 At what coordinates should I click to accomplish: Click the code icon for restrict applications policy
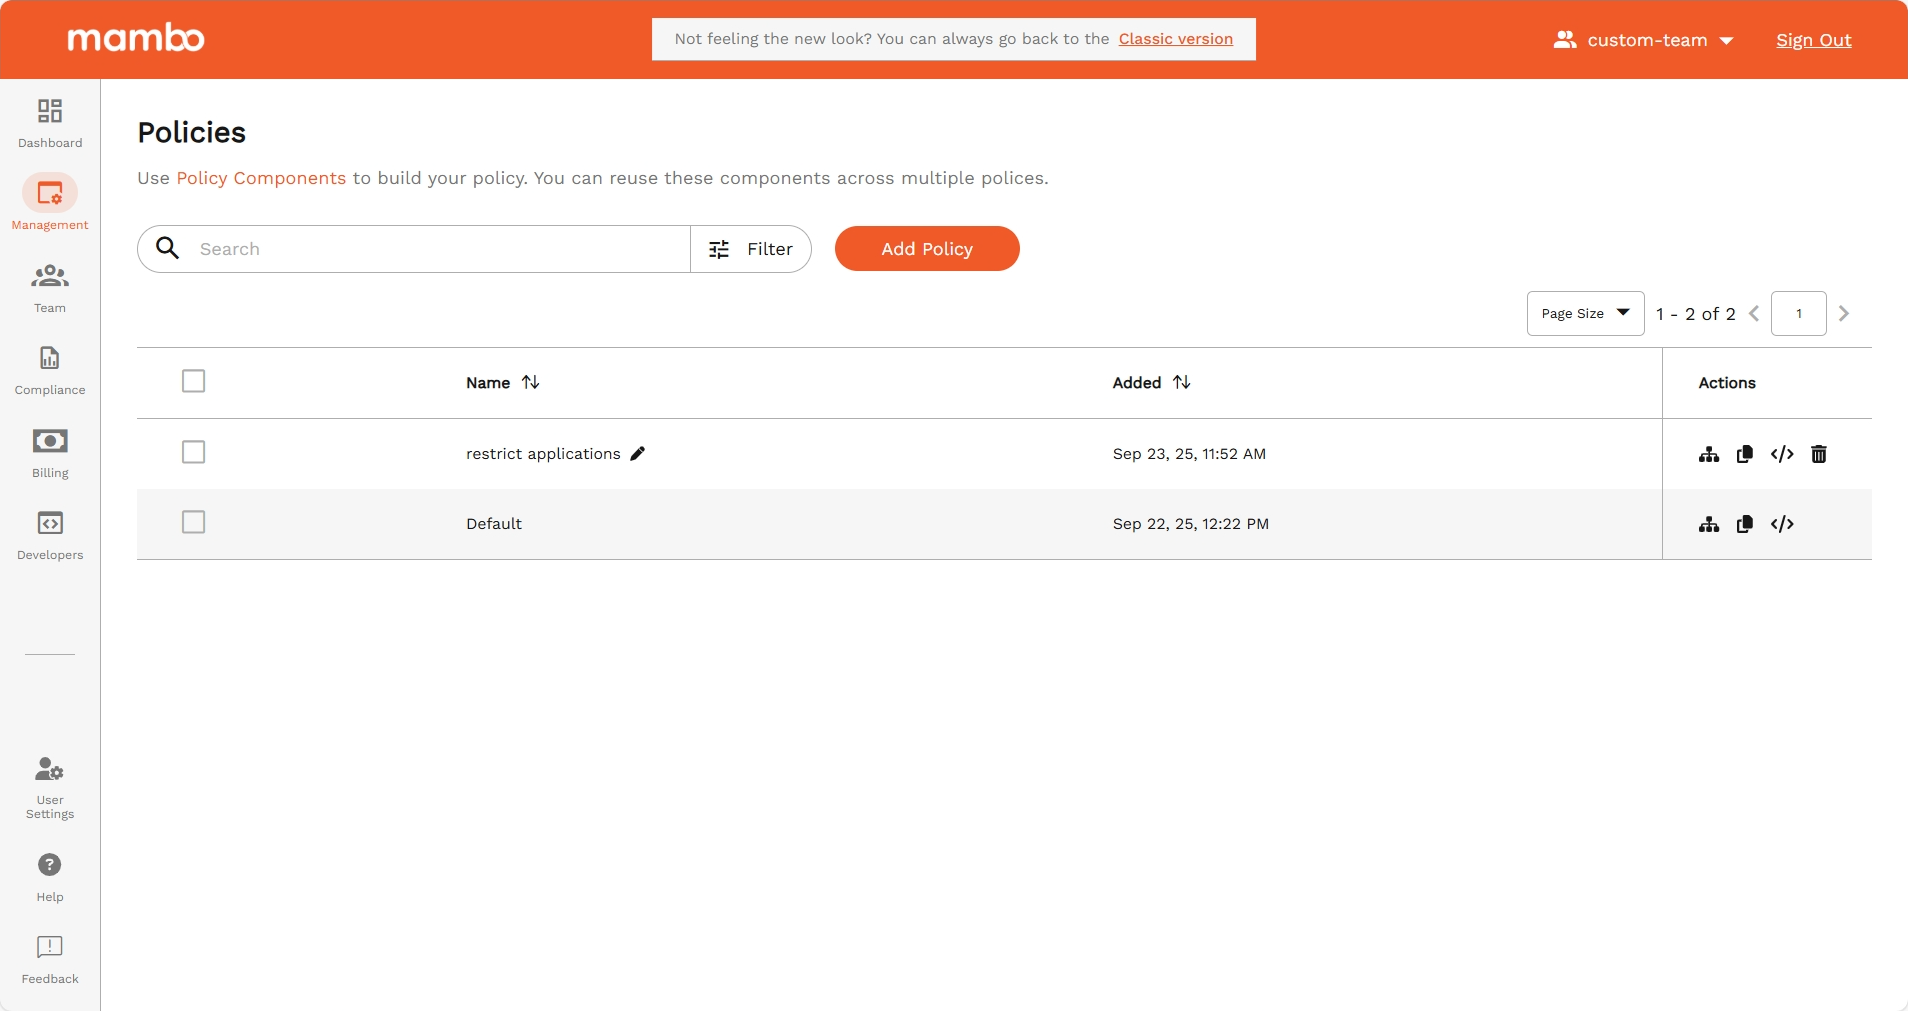click(1782, 454)
